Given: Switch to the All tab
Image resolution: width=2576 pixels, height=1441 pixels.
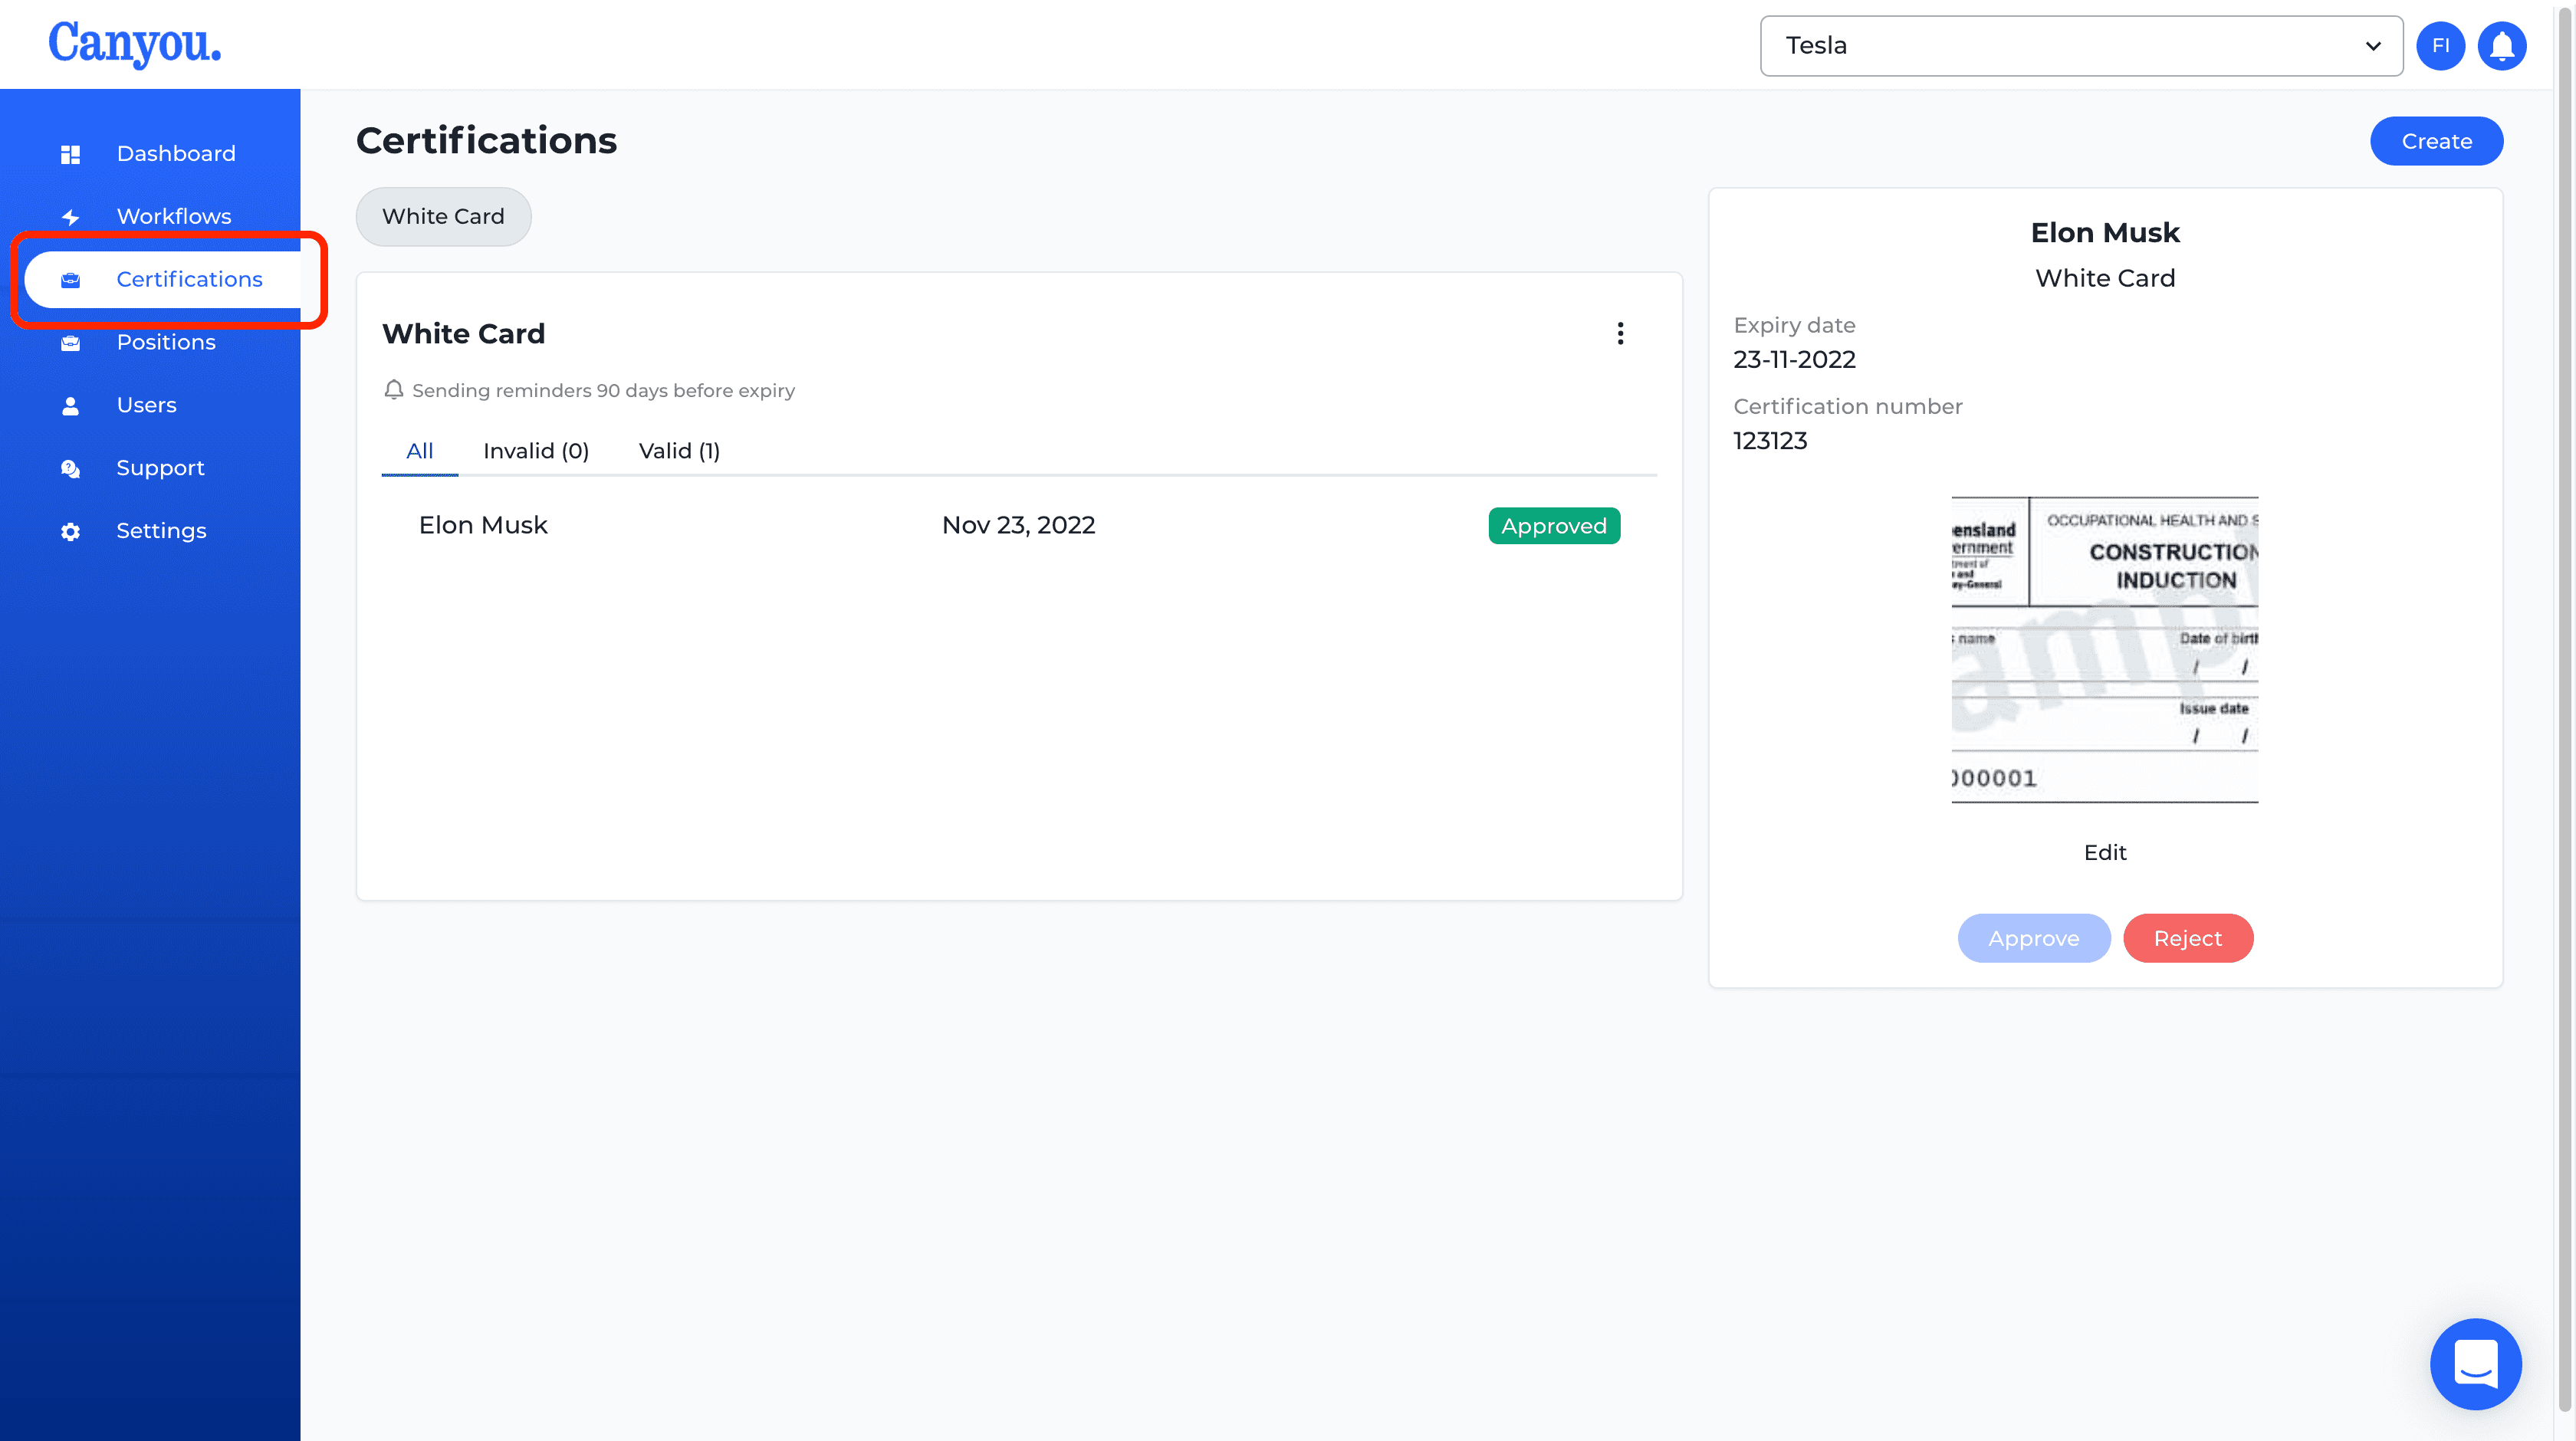Looking at the screenshot, I should 419,451.
